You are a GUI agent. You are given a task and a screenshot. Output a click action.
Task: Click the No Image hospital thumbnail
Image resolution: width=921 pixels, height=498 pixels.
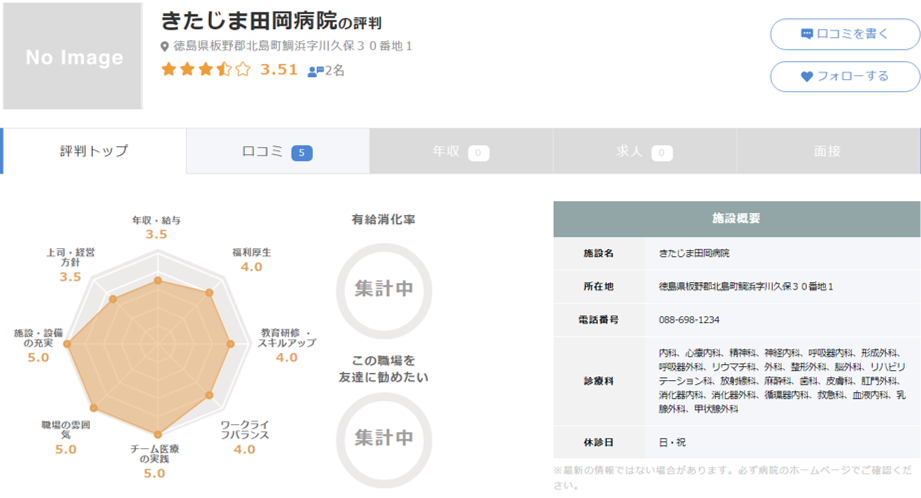pos(73,56)
